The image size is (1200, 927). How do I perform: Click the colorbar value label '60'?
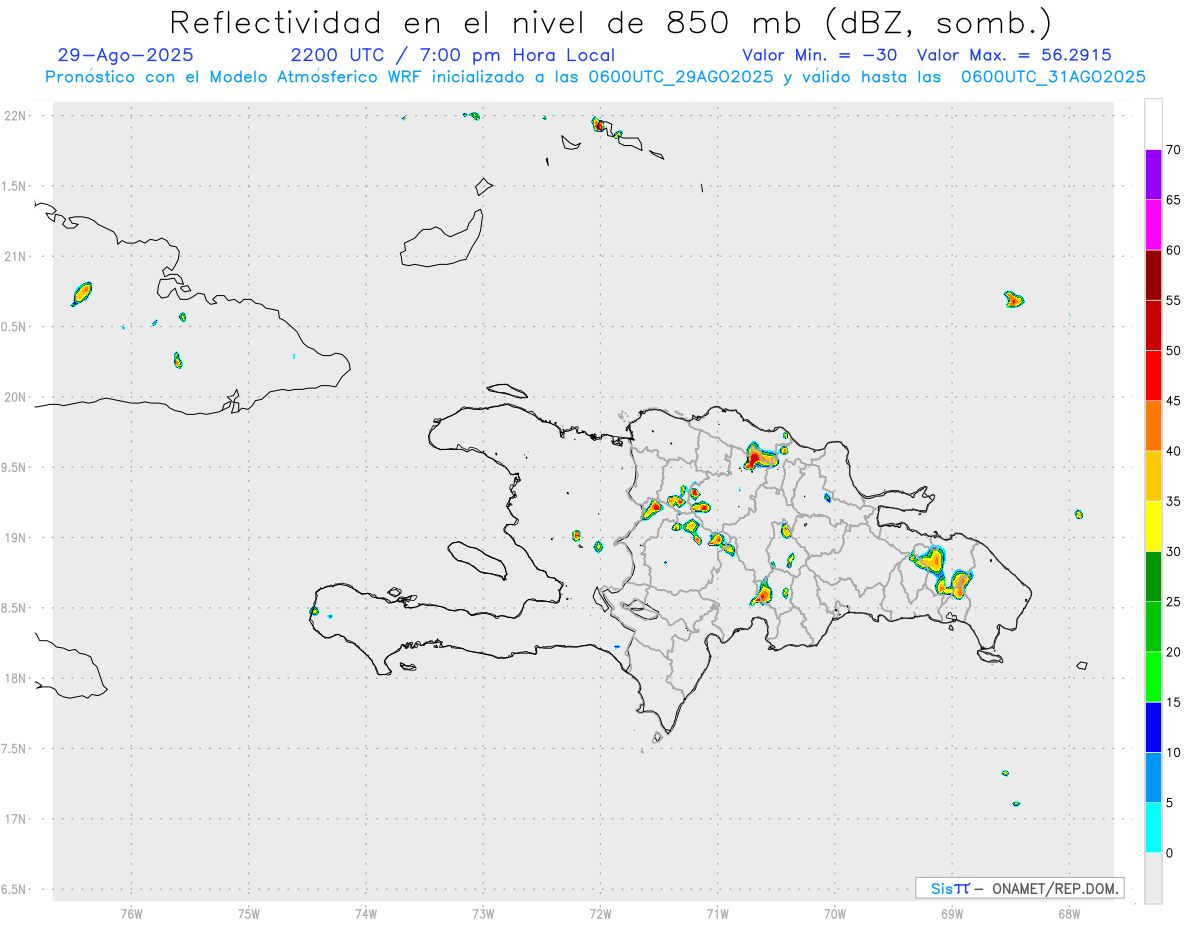pyautogui.click(x=1175, y=250)
